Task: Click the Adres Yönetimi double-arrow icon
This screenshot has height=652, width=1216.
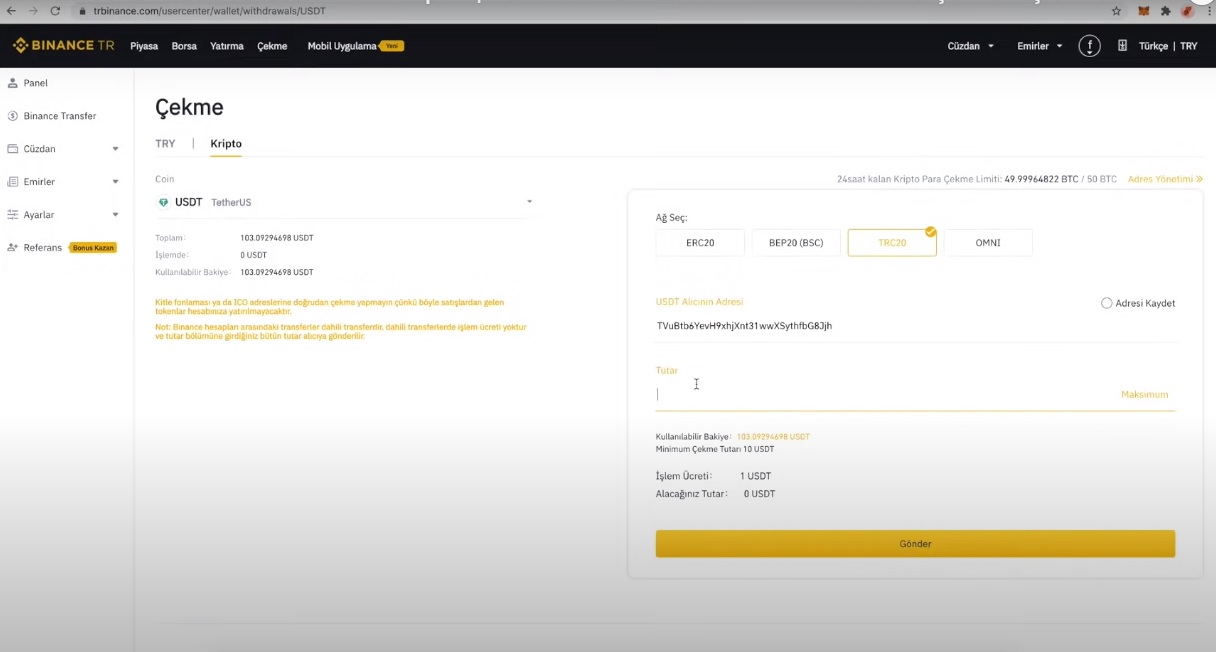Action: point(1199,179)
